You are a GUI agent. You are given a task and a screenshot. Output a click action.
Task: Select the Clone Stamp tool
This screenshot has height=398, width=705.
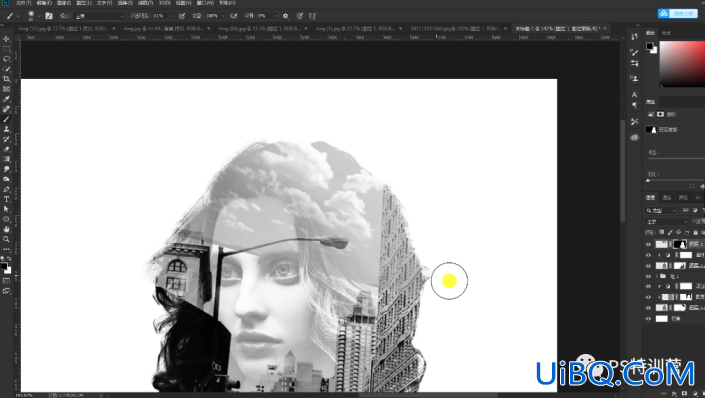(x=6, y=129)
